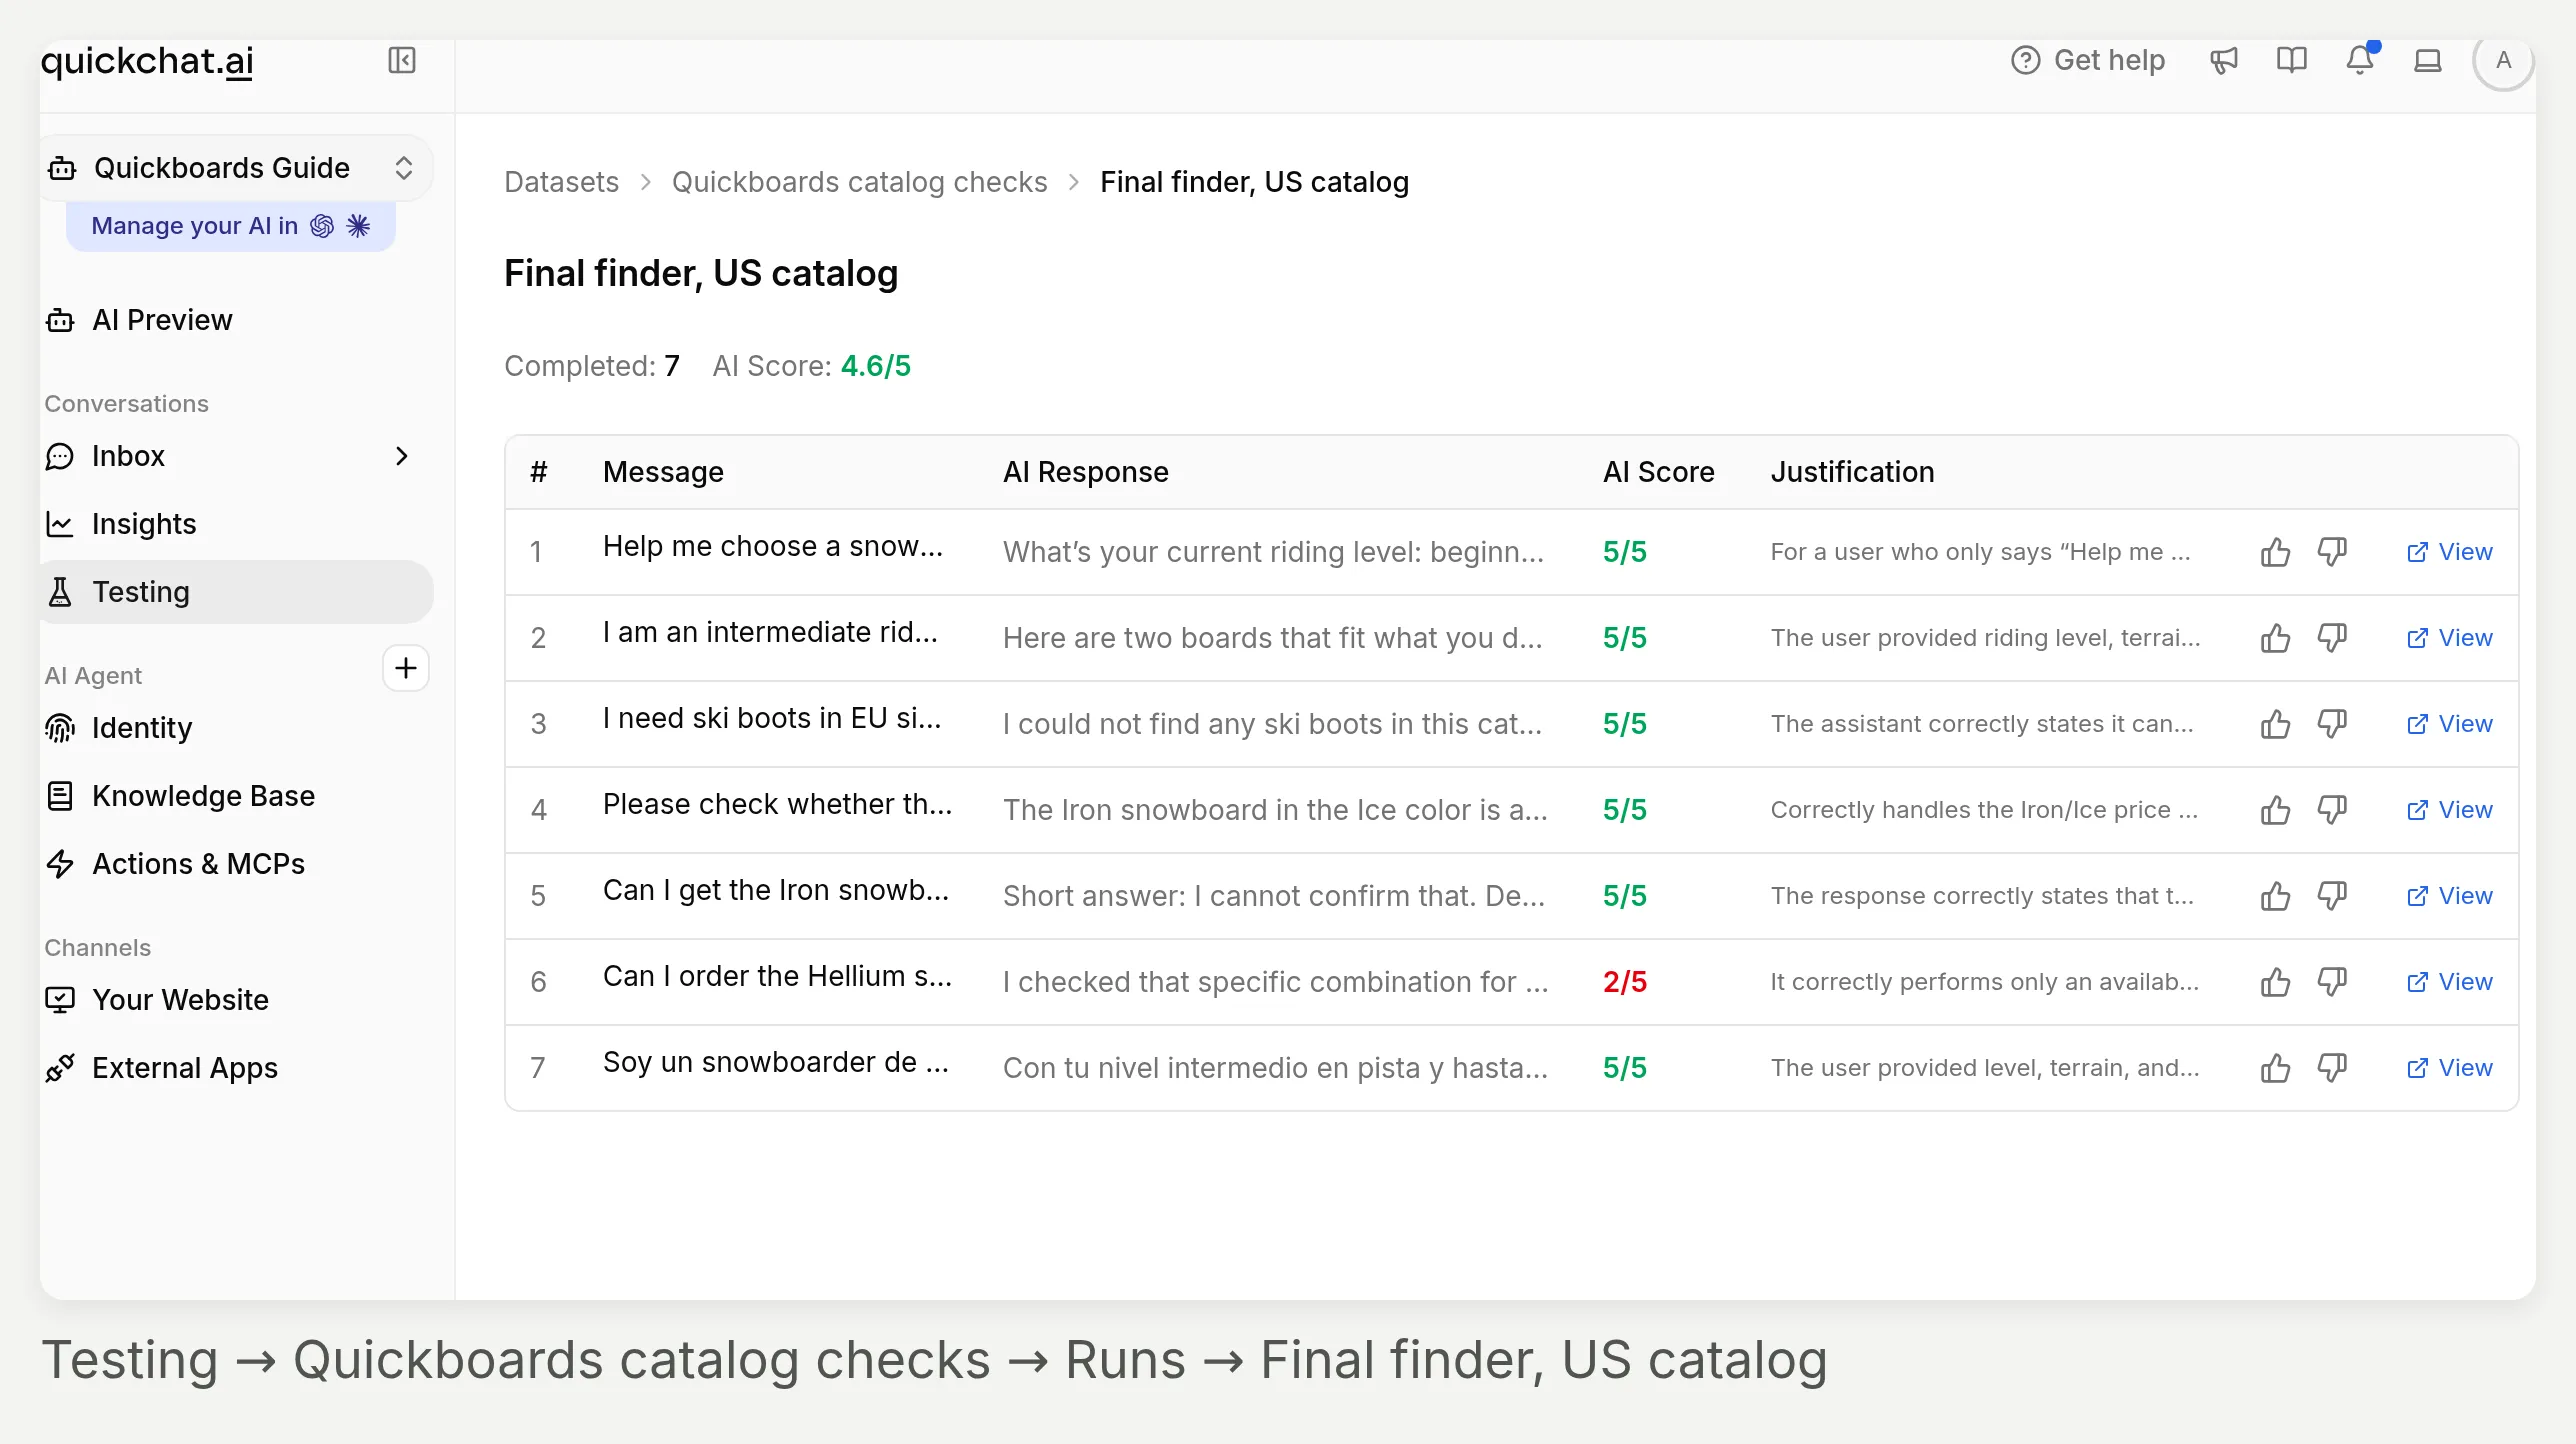The image size is (2576, 1444).
Task: Thumbs down row 5 Iron snowboard
Action: pyautogui.click(x=2332, y=896)
